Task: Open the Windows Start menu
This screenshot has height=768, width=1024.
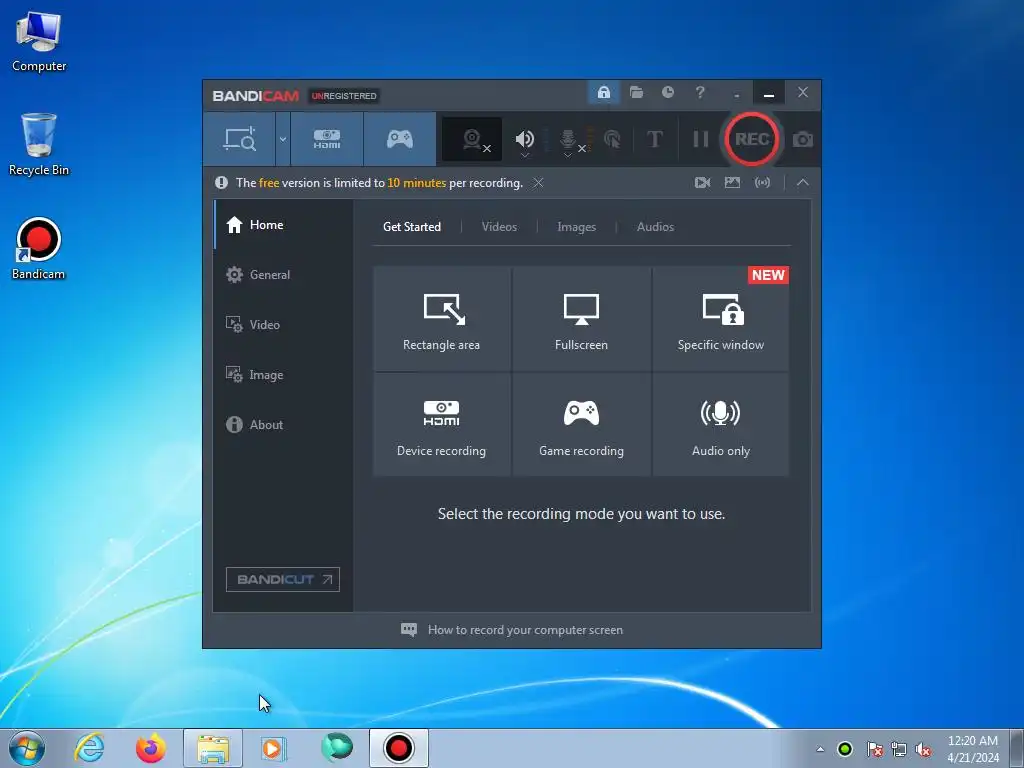Action: click(x=27, y=748)
